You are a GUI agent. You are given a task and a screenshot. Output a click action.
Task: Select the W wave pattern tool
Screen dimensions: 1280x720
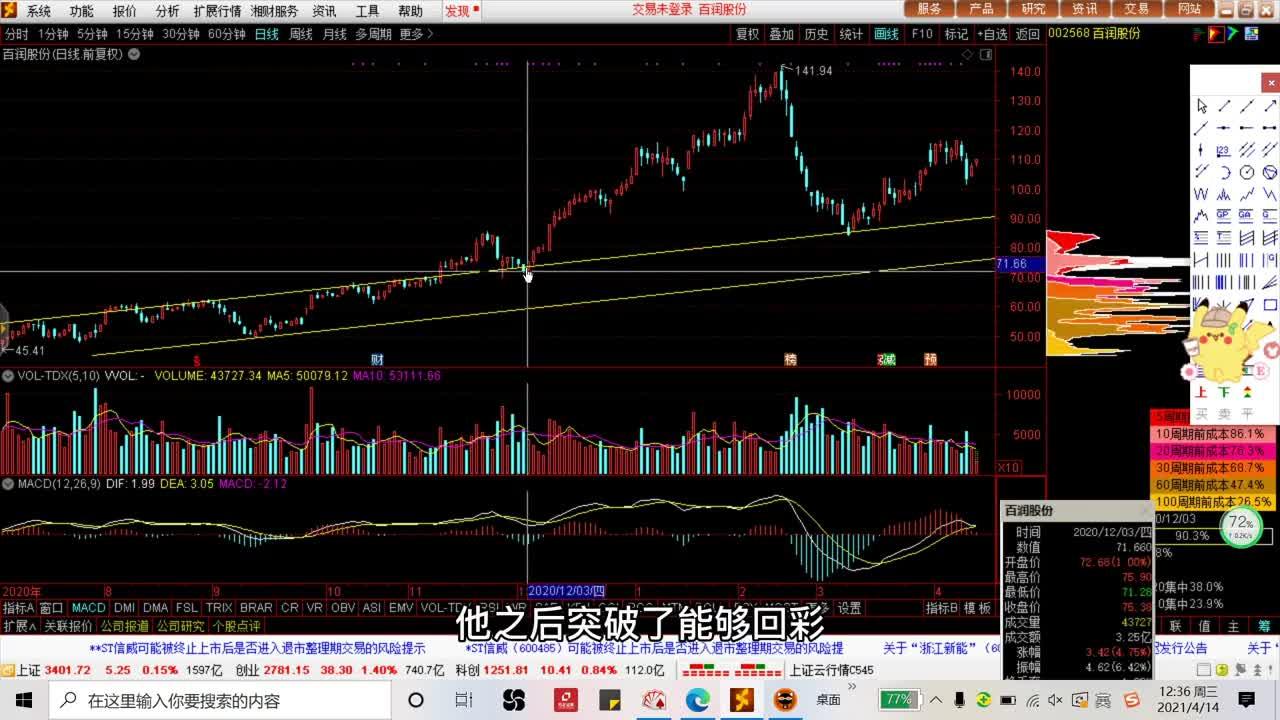coord(1201,194)
